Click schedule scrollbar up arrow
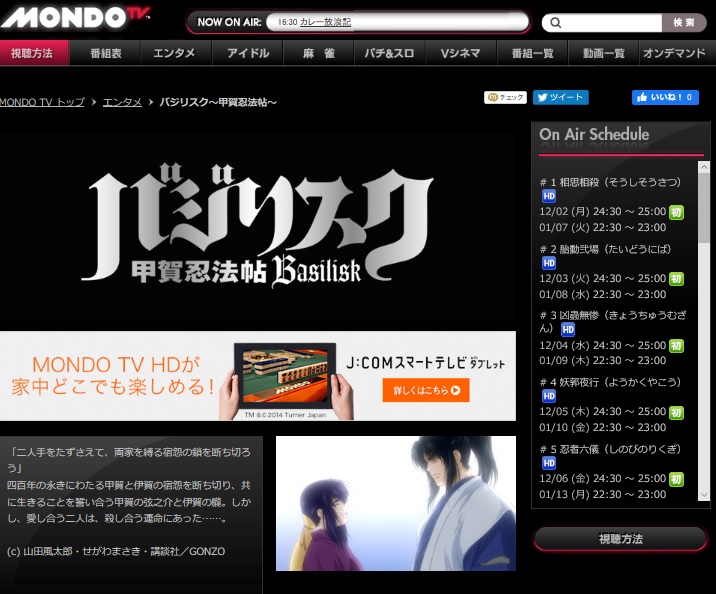 pyautogui.click(x=704, y=167)
